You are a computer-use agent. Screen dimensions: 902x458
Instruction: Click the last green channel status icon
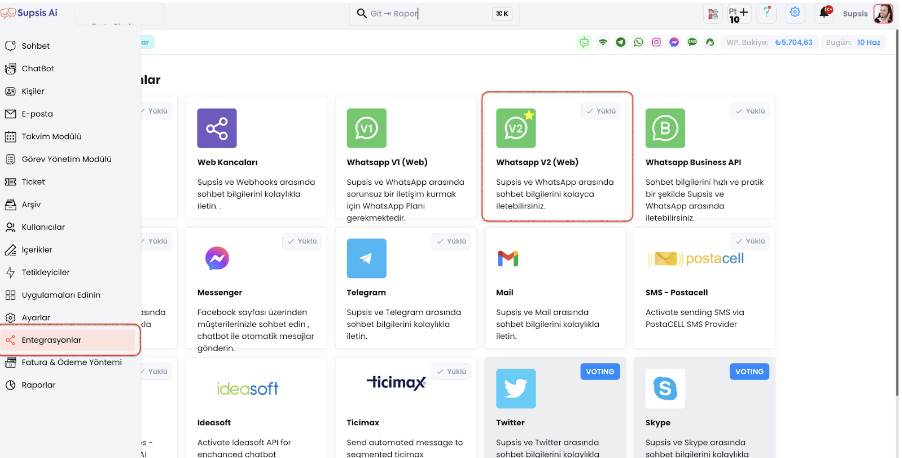click(710, 42)
